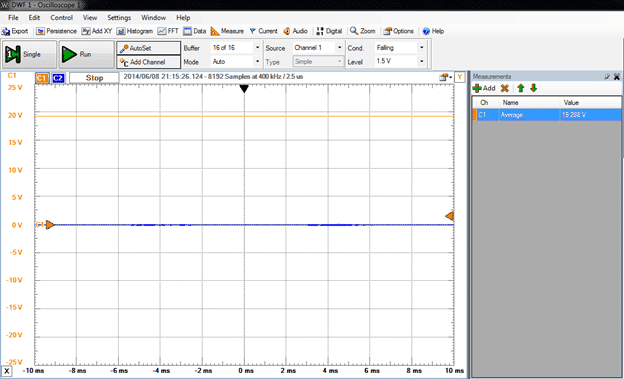624x379 pixels.
Task: Click the AutoSet button
Action: [148, 48]
